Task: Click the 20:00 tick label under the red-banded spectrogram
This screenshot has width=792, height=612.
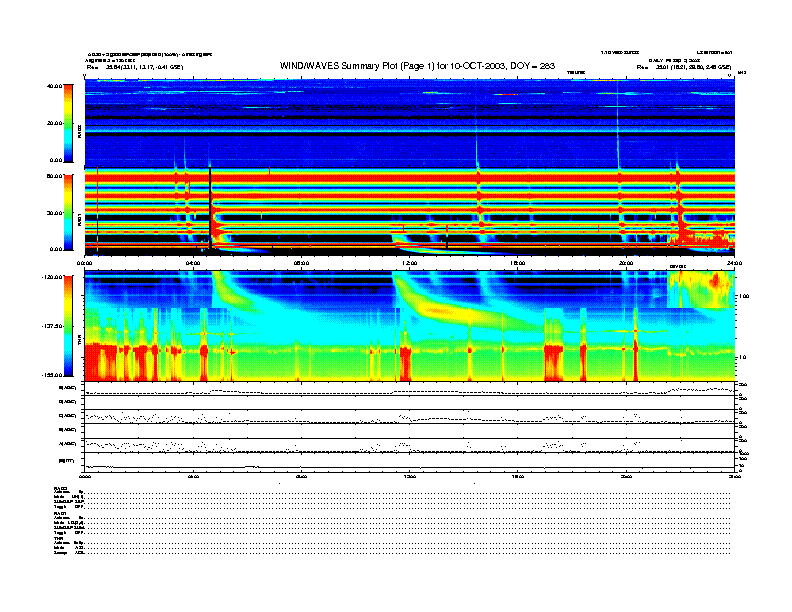Action: [x=626, y=263]
